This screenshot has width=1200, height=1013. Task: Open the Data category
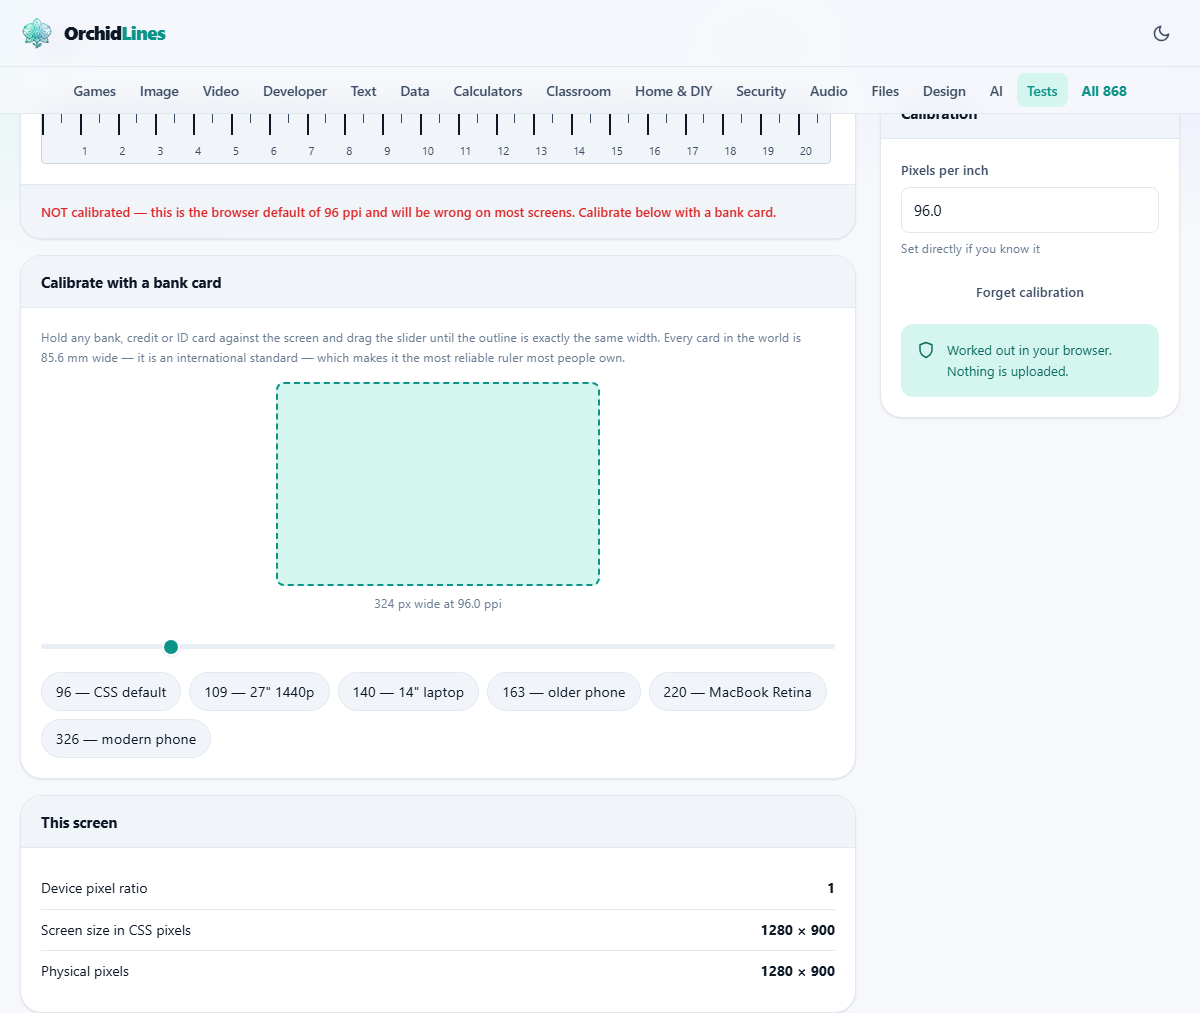415,91
